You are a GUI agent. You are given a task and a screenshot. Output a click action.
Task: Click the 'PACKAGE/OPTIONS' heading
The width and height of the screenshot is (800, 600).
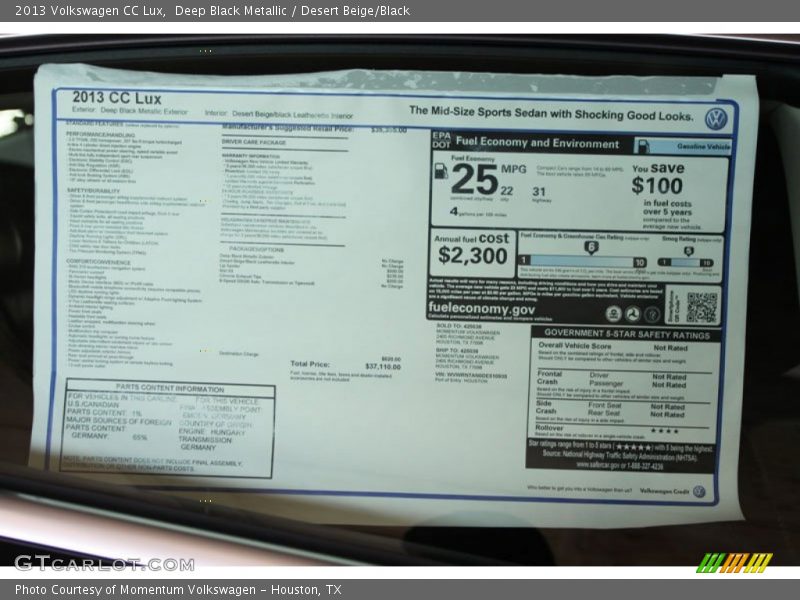[257, 249]
